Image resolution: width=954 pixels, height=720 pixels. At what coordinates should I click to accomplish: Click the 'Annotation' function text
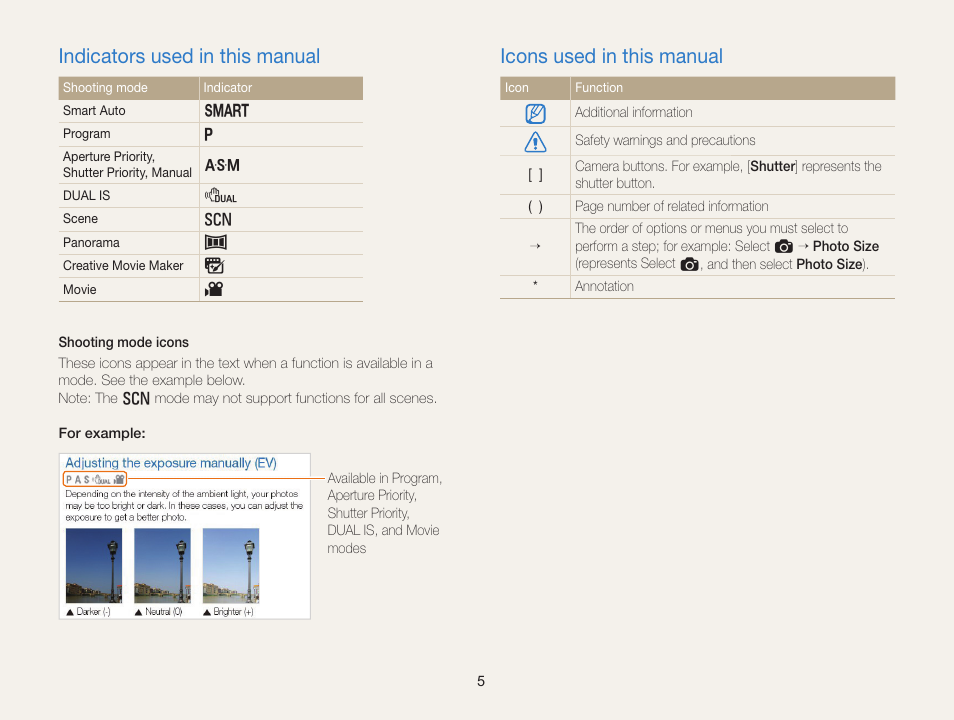pyautogui.click(x=604, y=287)
